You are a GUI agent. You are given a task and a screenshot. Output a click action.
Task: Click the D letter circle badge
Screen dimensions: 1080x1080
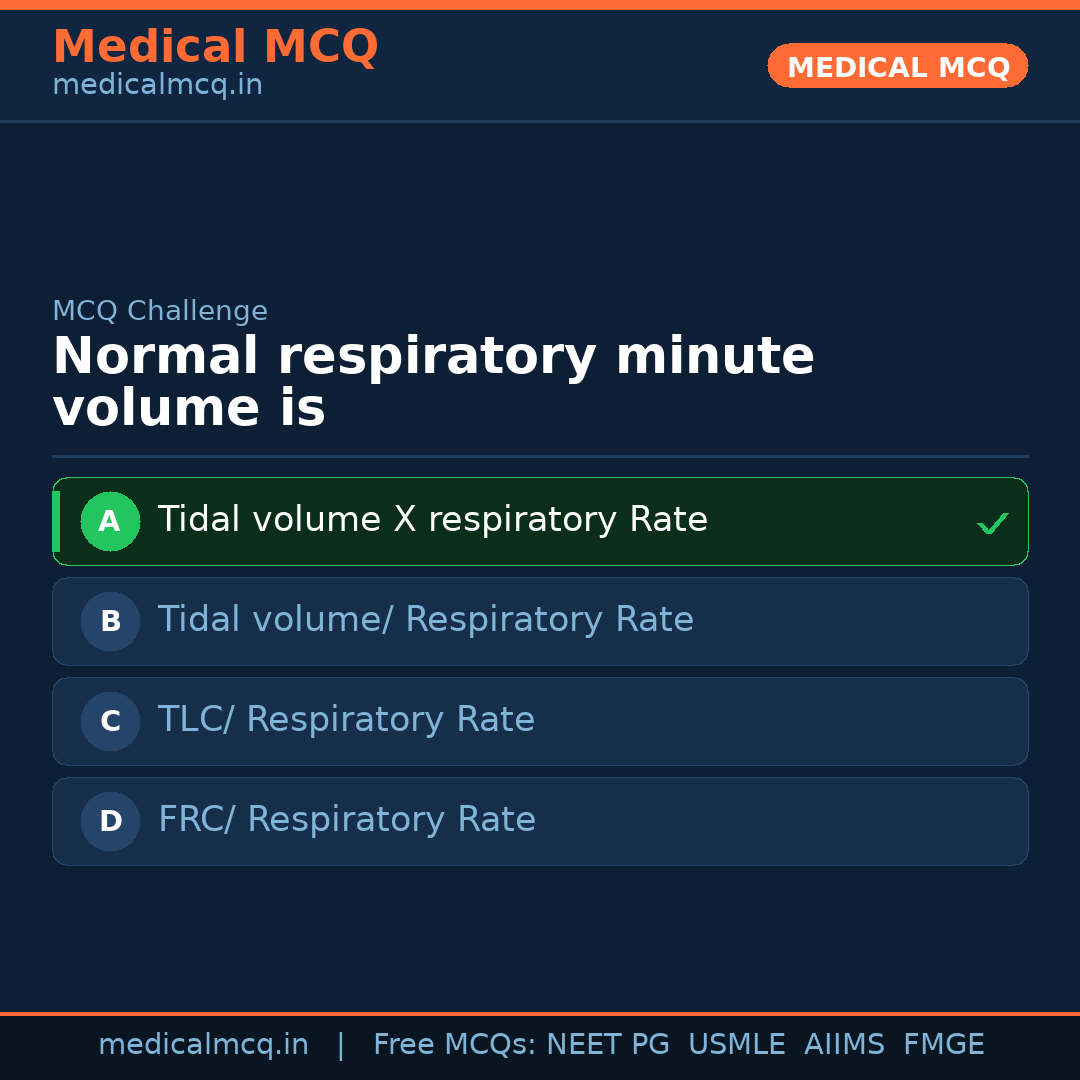pos(110,821)
